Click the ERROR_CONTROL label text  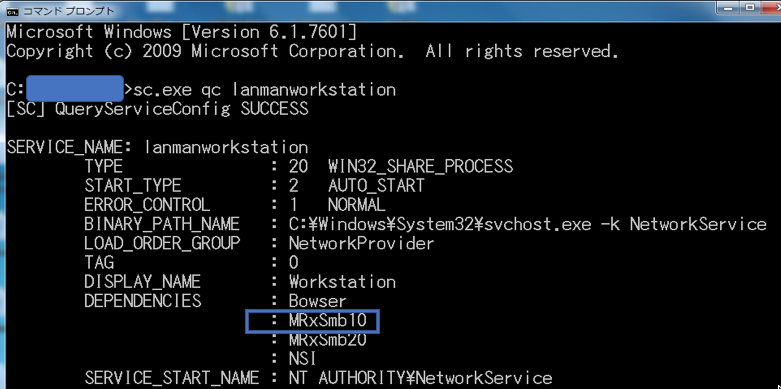pyautogui.click(x=147, y=206)
